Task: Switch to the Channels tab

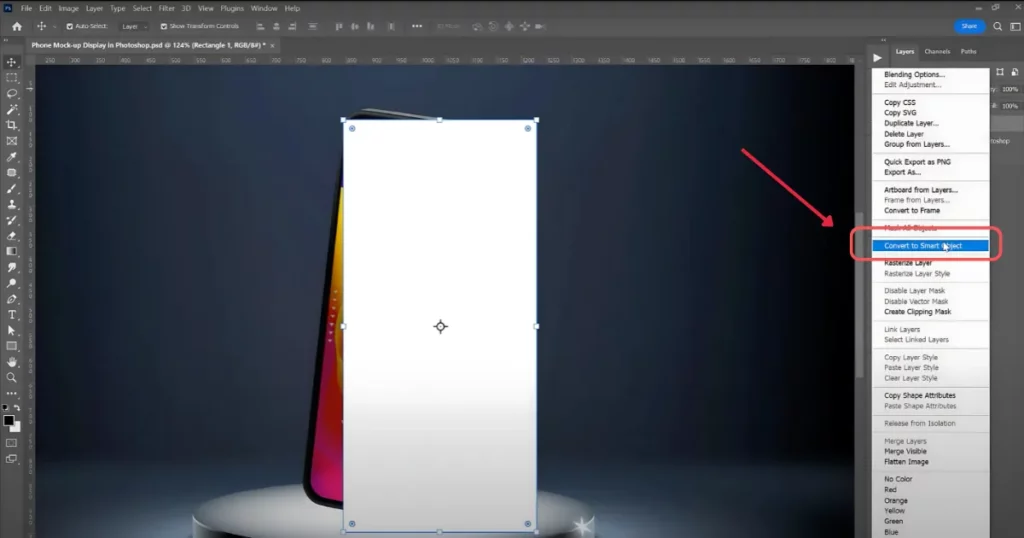Action: click(x=937, y=52)
